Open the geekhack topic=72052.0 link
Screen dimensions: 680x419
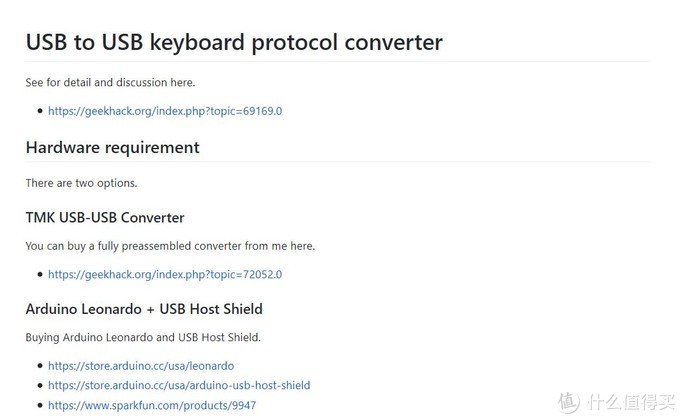click(165, 275)
